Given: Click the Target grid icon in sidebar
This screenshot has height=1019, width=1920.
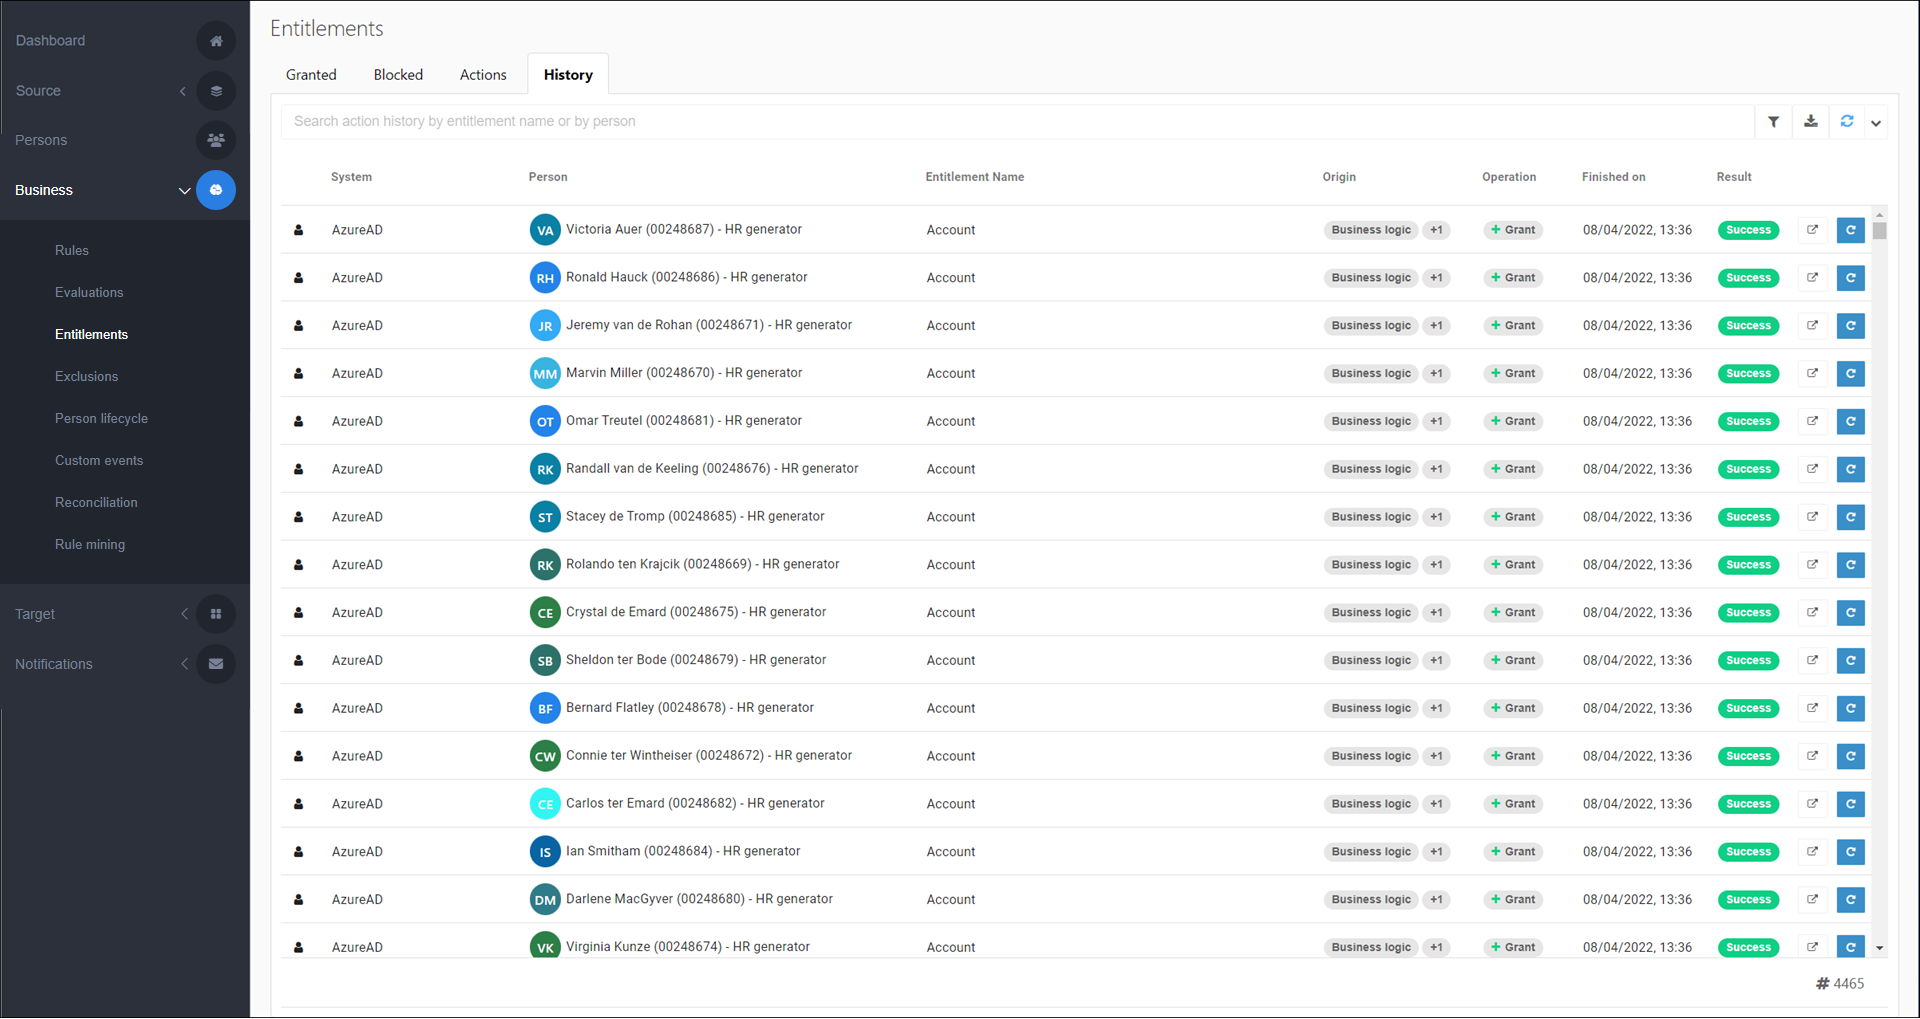Looking at the screenshot, I should coord(216,614).
